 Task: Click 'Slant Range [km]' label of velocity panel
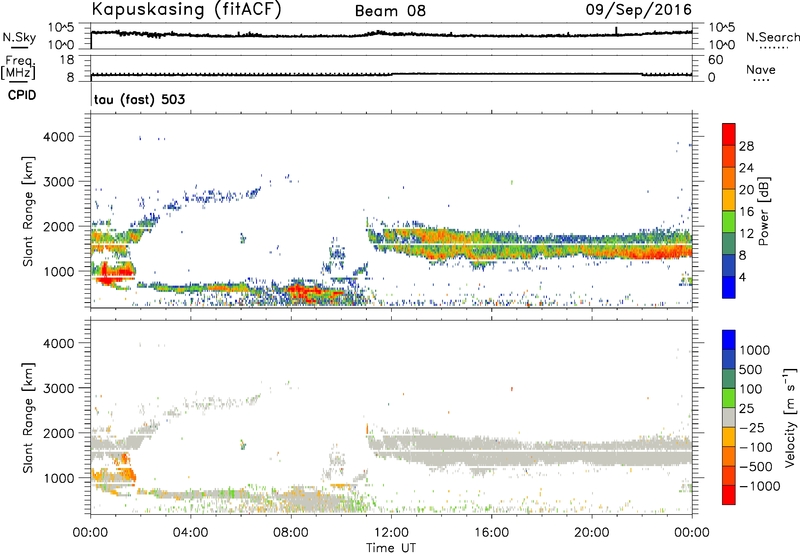28,417
